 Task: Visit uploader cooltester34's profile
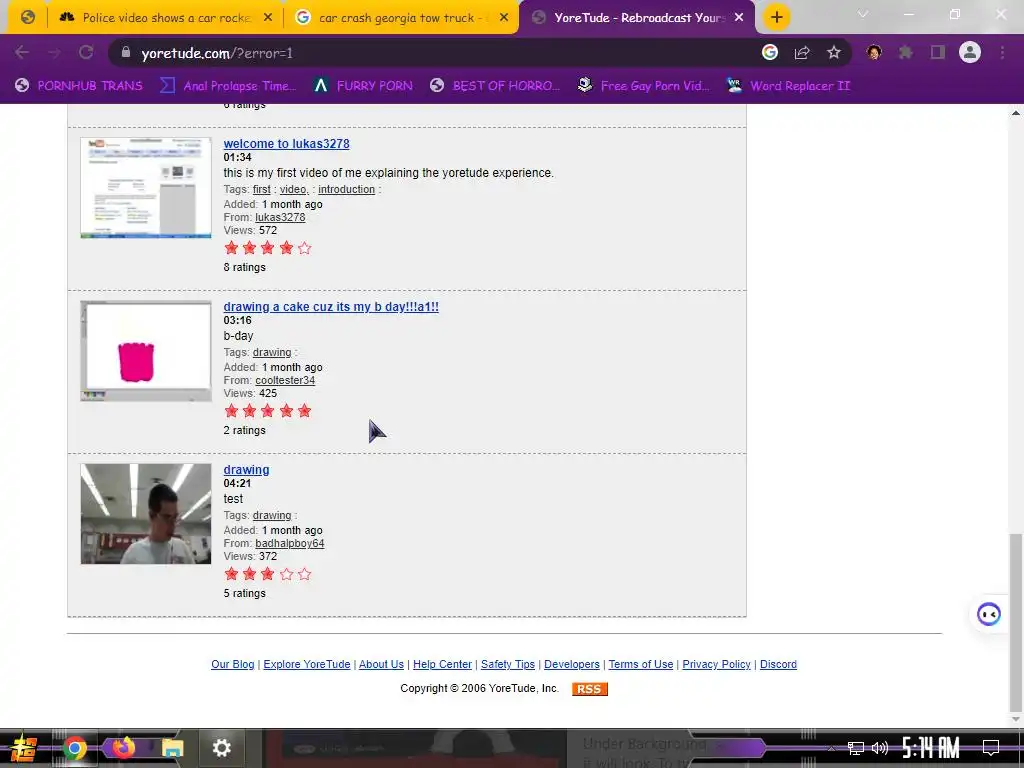(285, 380)
